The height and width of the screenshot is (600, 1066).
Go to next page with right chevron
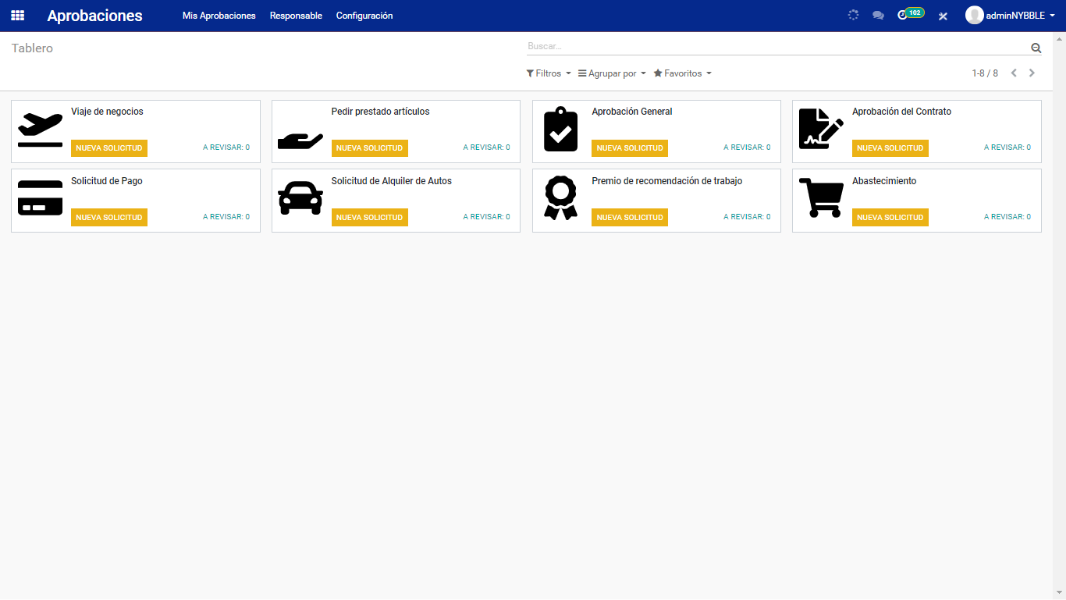click(1032, 73)
